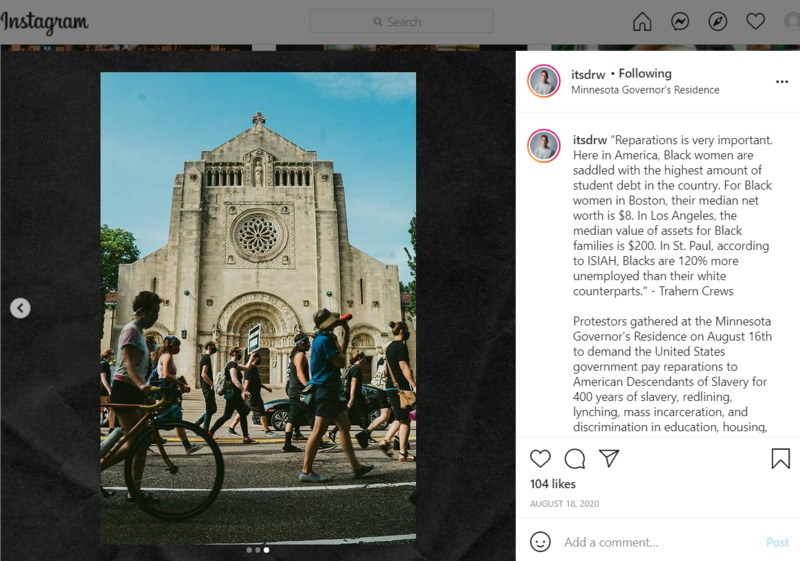Open the three-dot post options menu
This screenshot has width=800, height=561.
(x=781, y=82)
